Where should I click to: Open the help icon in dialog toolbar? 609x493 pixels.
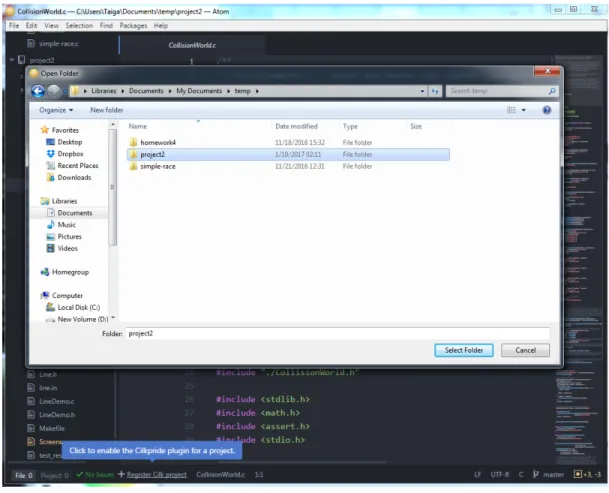(546, 110)
